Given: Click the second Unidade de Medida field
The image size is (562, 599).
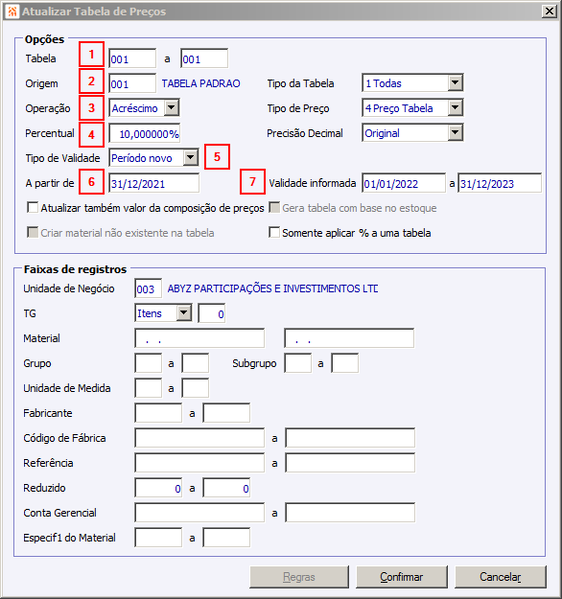Looking at the screenshot, I should click(195, 388).
